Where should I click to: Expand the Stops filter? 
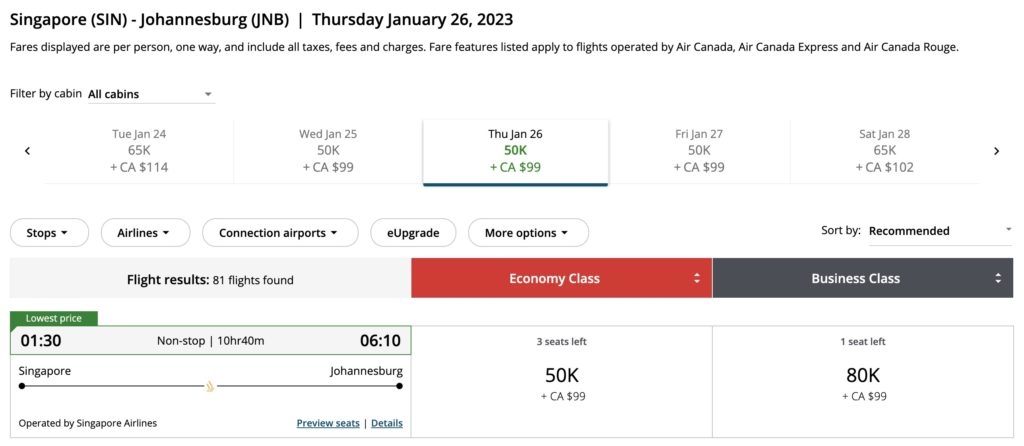49,233
